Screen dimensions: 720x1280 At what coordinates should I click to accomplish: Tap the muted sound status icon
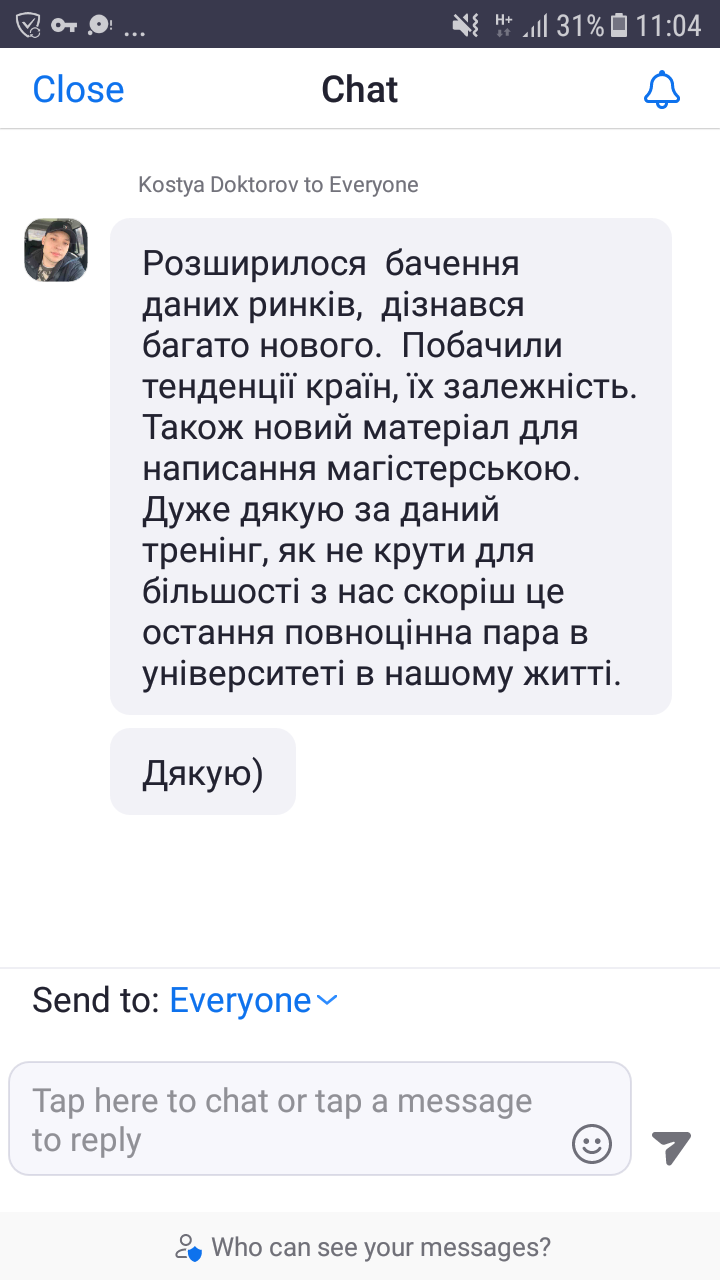pyautogui.click(x=466, y=25)
